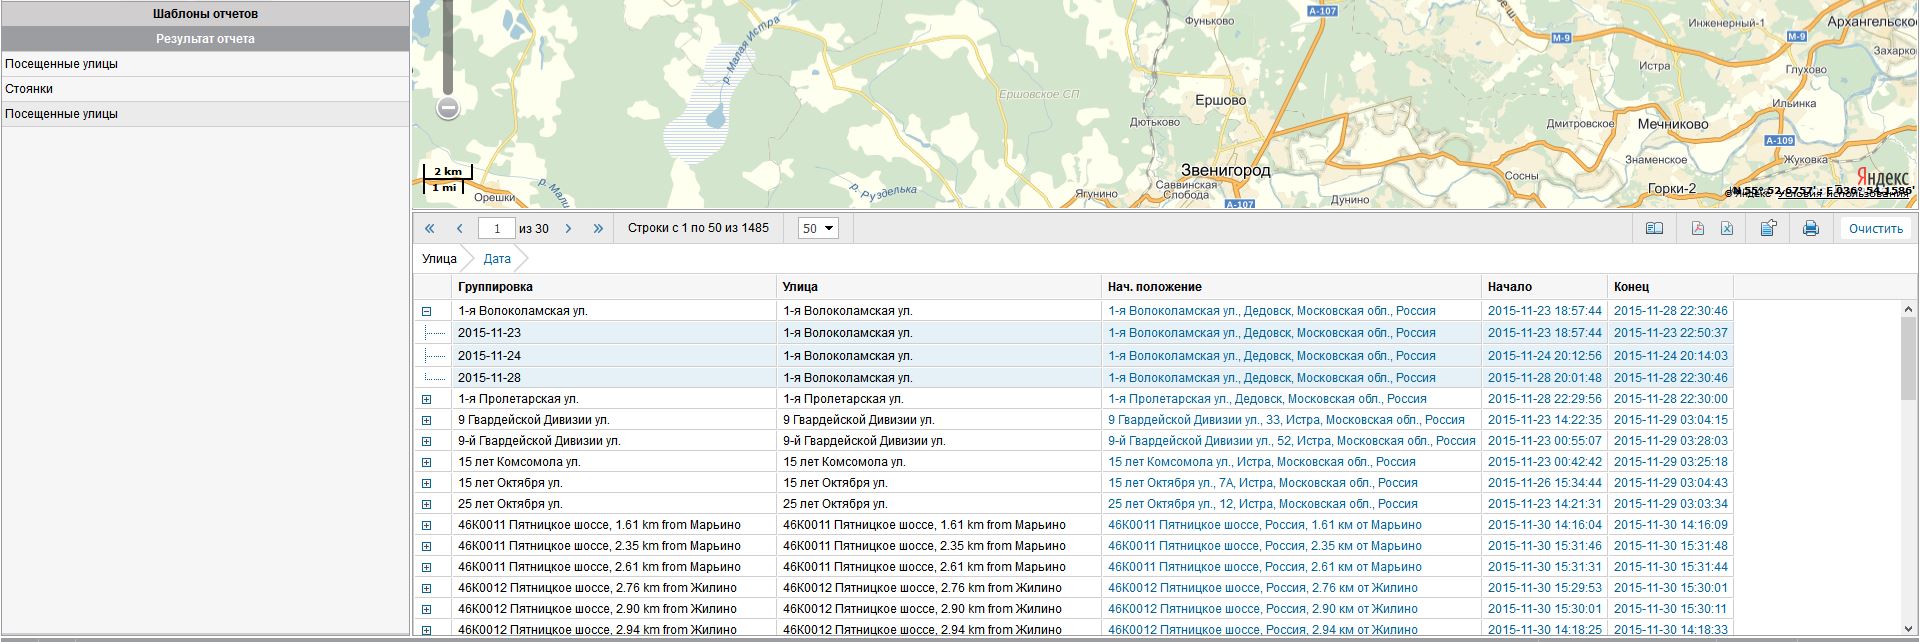This screenshot has height=642, width=1920.
Task: Go to the previous results page
Action: [460, 229]
